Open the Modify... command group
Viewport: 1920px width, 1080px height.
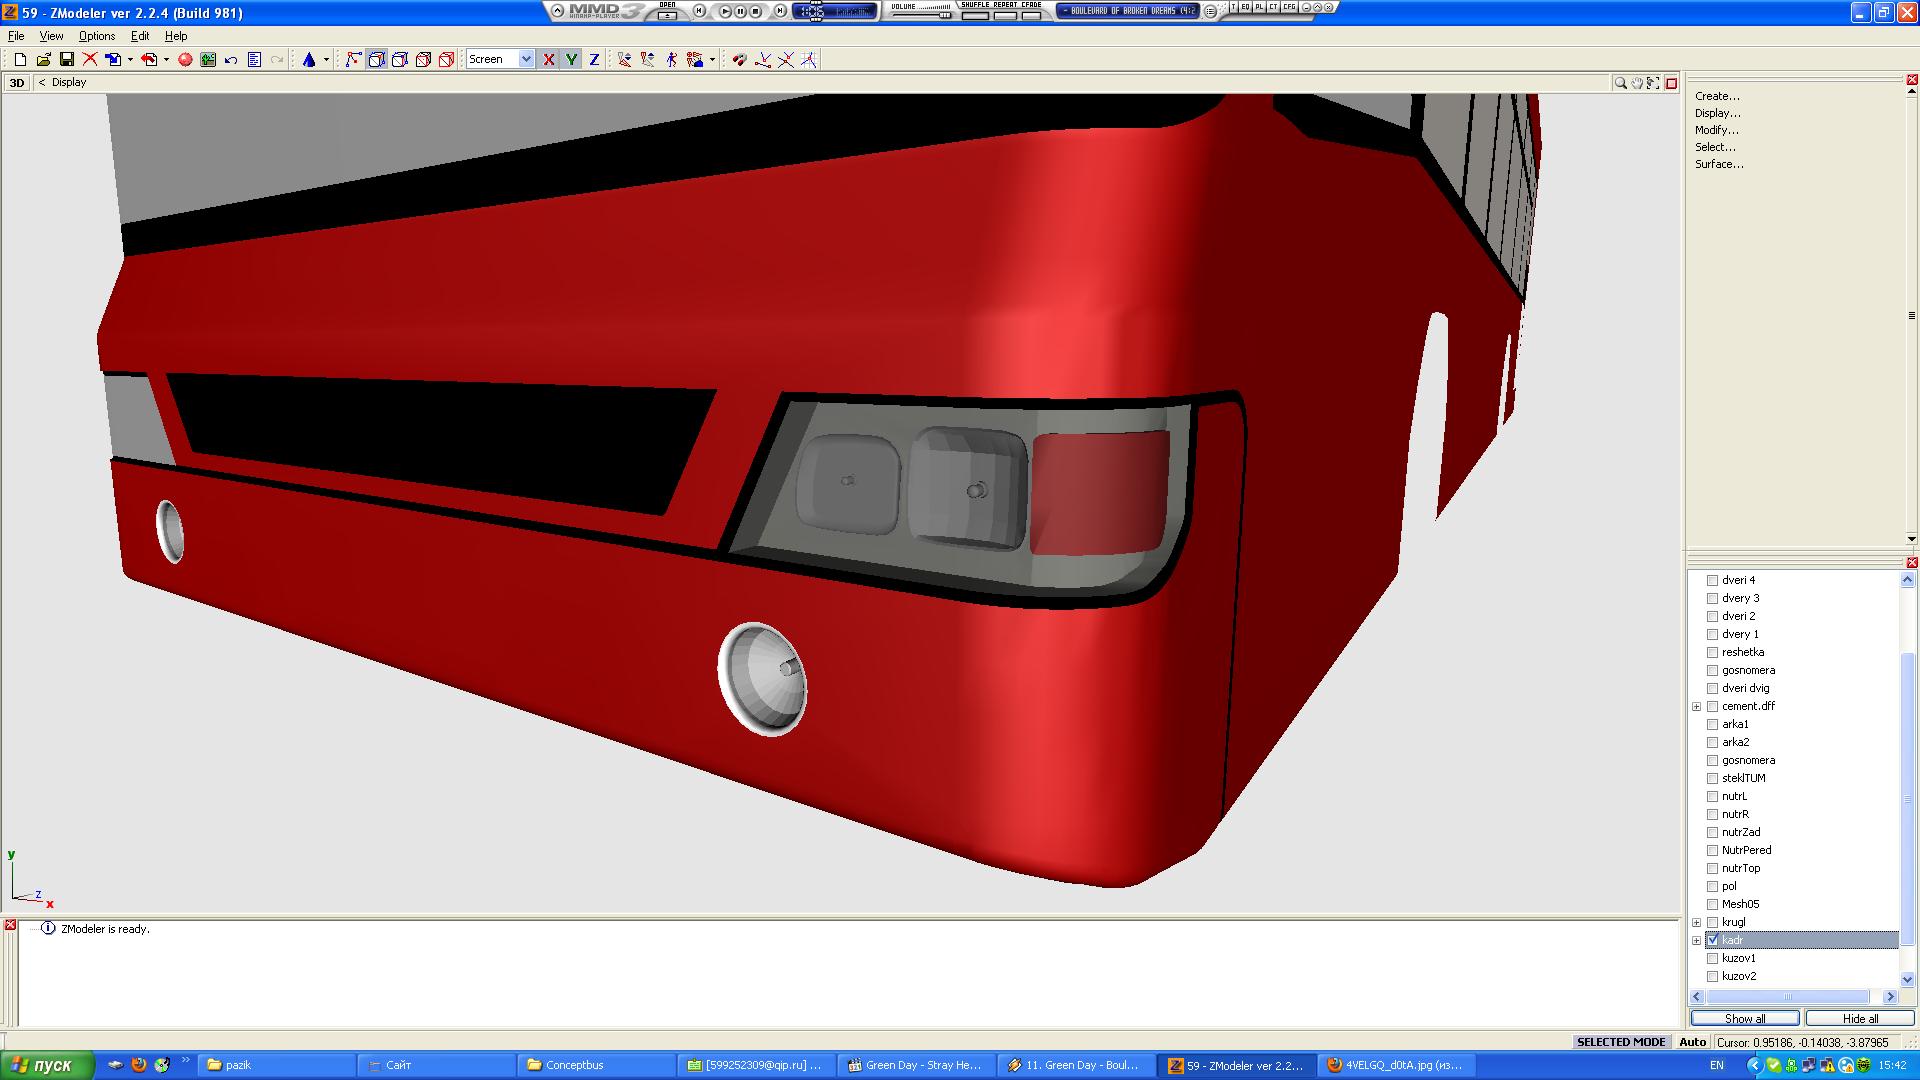coord(1716,130)
